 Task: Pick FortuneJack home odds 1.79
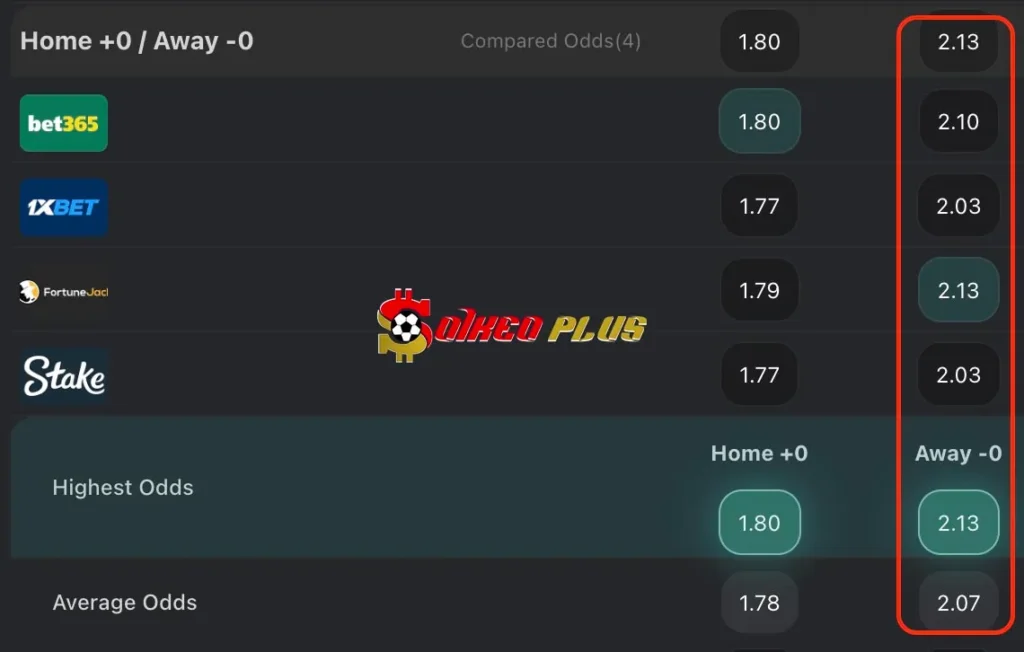tap(759, 291)
